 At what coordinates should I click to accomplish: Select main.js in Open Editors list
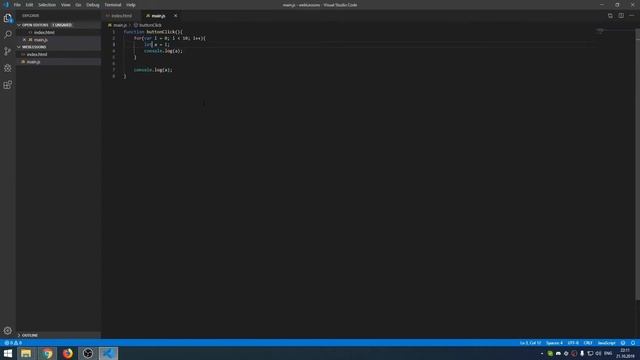58,40
